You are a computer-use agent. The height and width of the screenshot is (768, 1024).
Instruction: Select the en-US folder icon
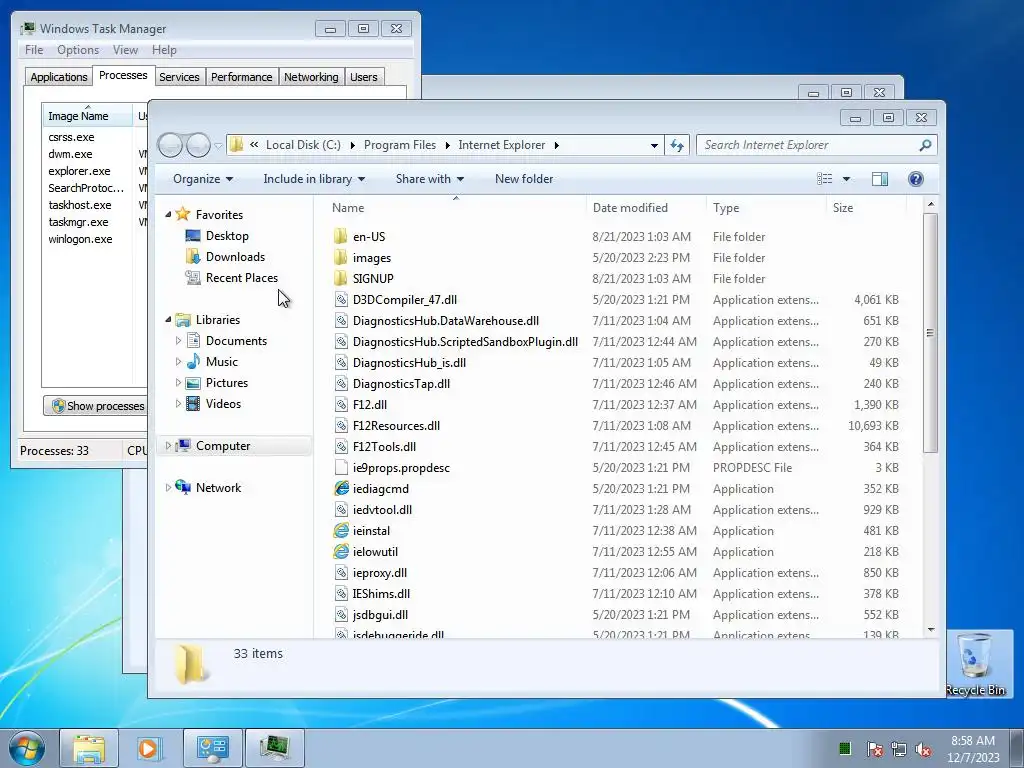coord(340,236)
